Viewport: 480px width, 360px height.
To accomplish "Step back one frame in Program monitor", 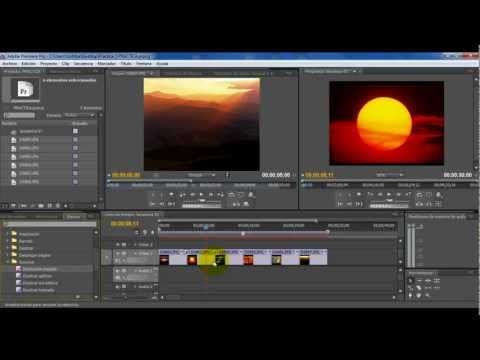I will coord(380,194).
